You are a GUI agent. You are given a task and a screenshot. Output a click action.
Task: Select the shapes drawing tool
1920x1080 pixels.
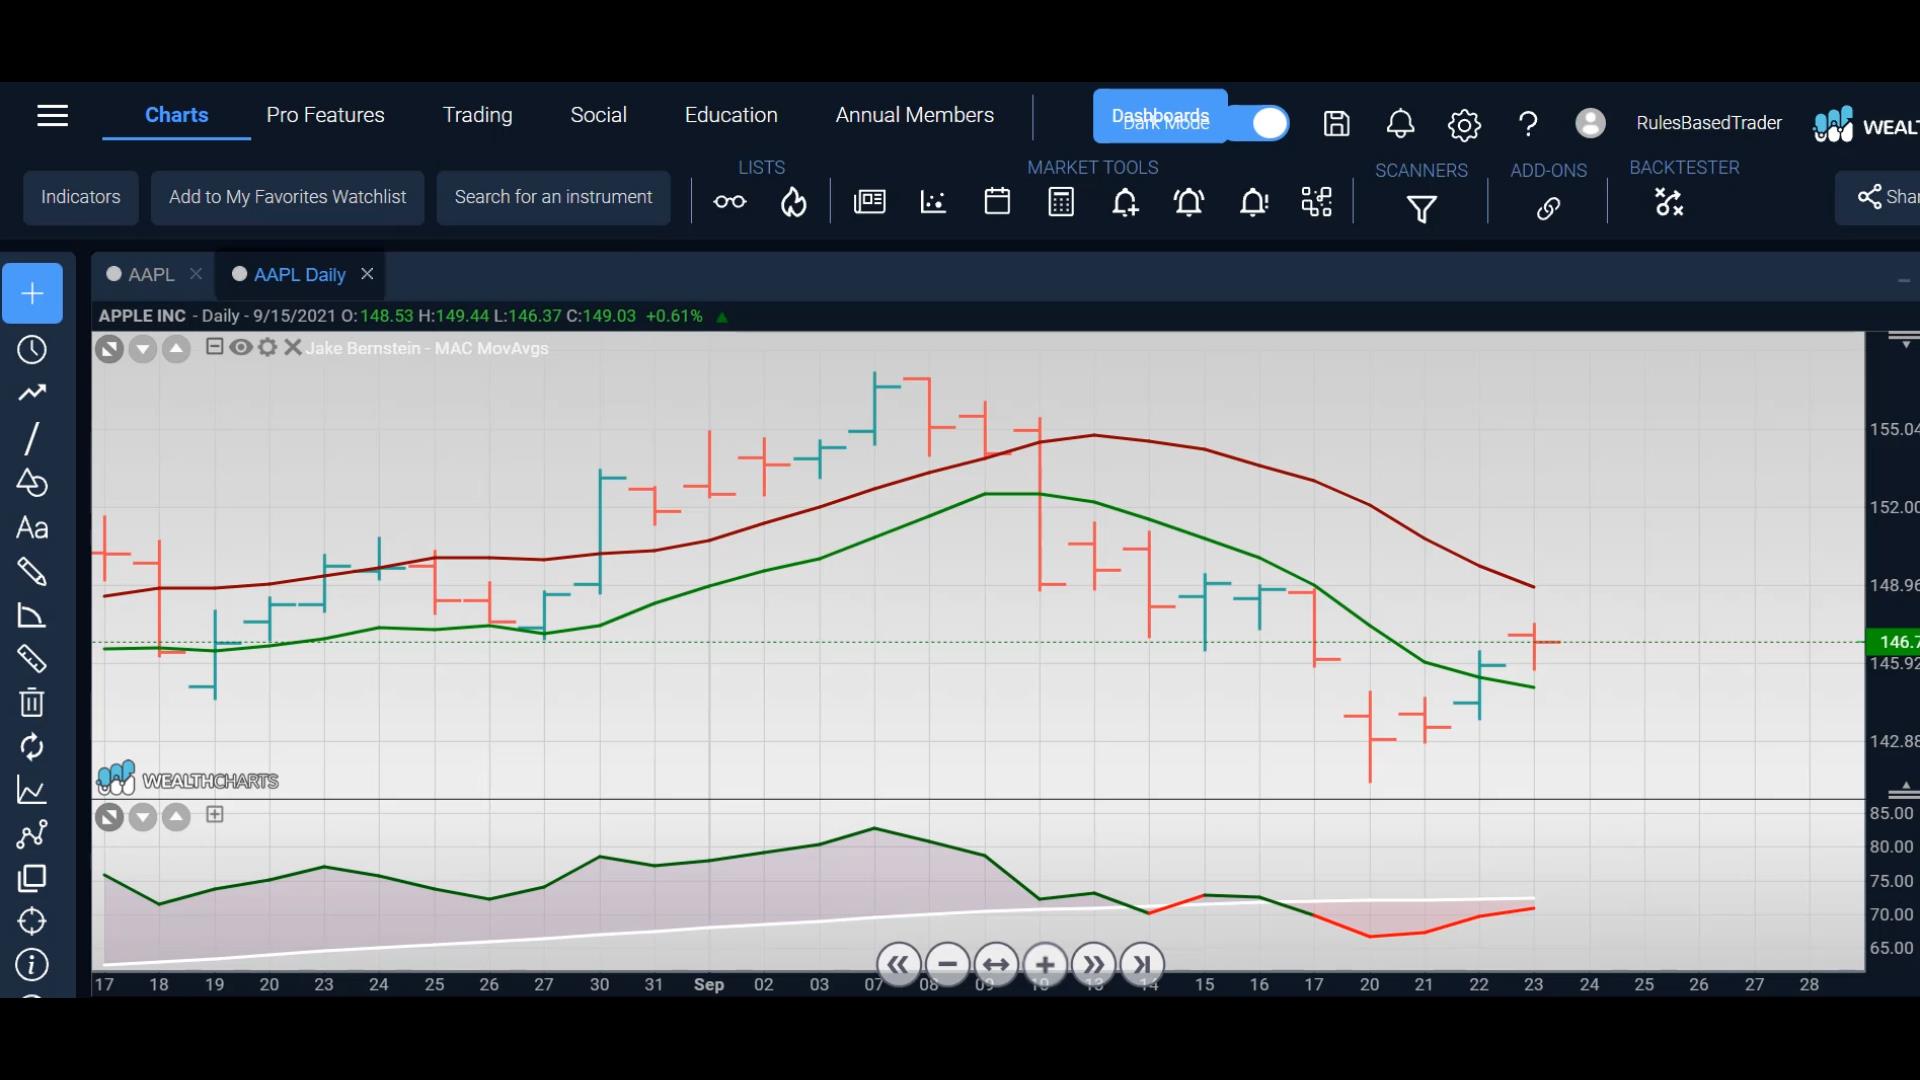[32, 483]
